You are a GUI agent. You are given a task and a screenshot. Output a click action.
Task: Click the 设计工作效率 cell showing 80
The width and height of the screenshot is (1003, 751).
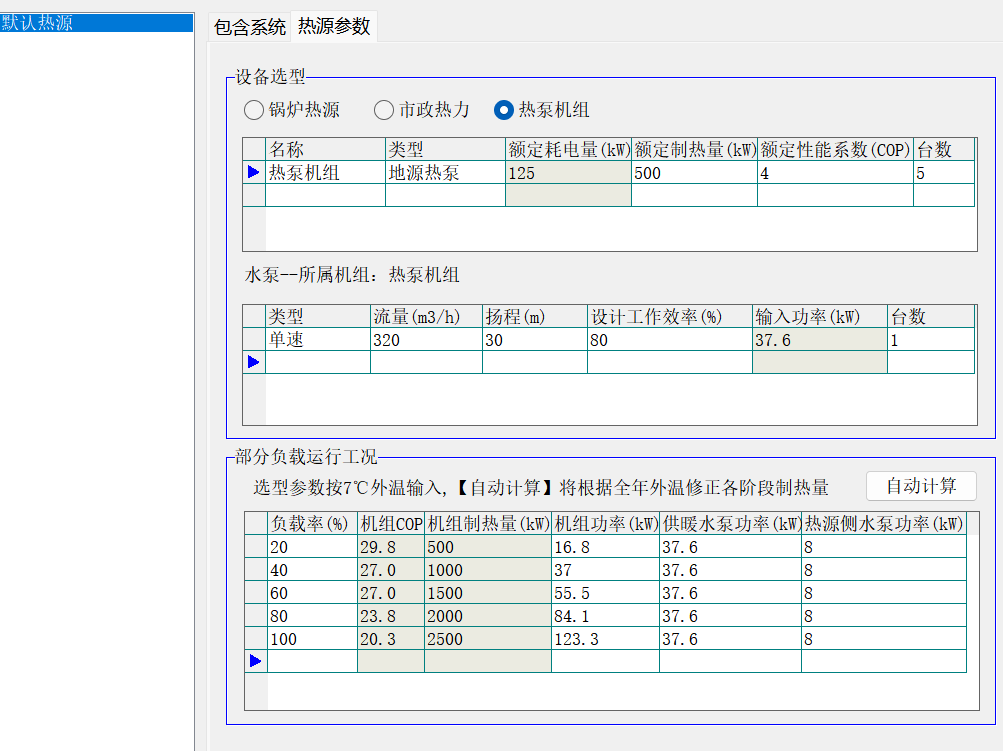668,340
